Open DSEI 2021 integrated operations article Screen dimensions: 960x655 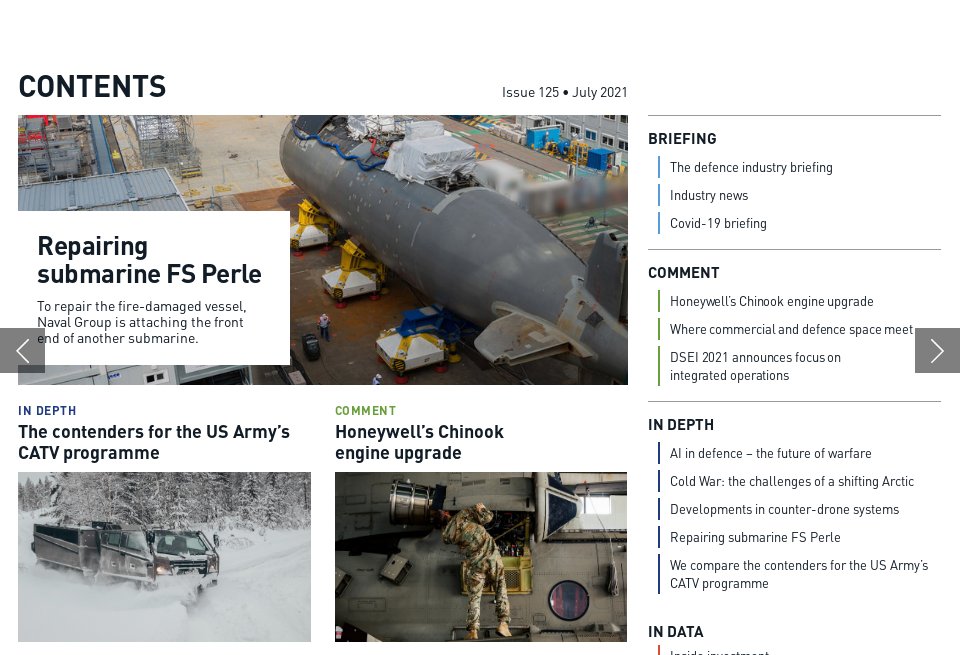pyautogui.click(x=754, y=366)
